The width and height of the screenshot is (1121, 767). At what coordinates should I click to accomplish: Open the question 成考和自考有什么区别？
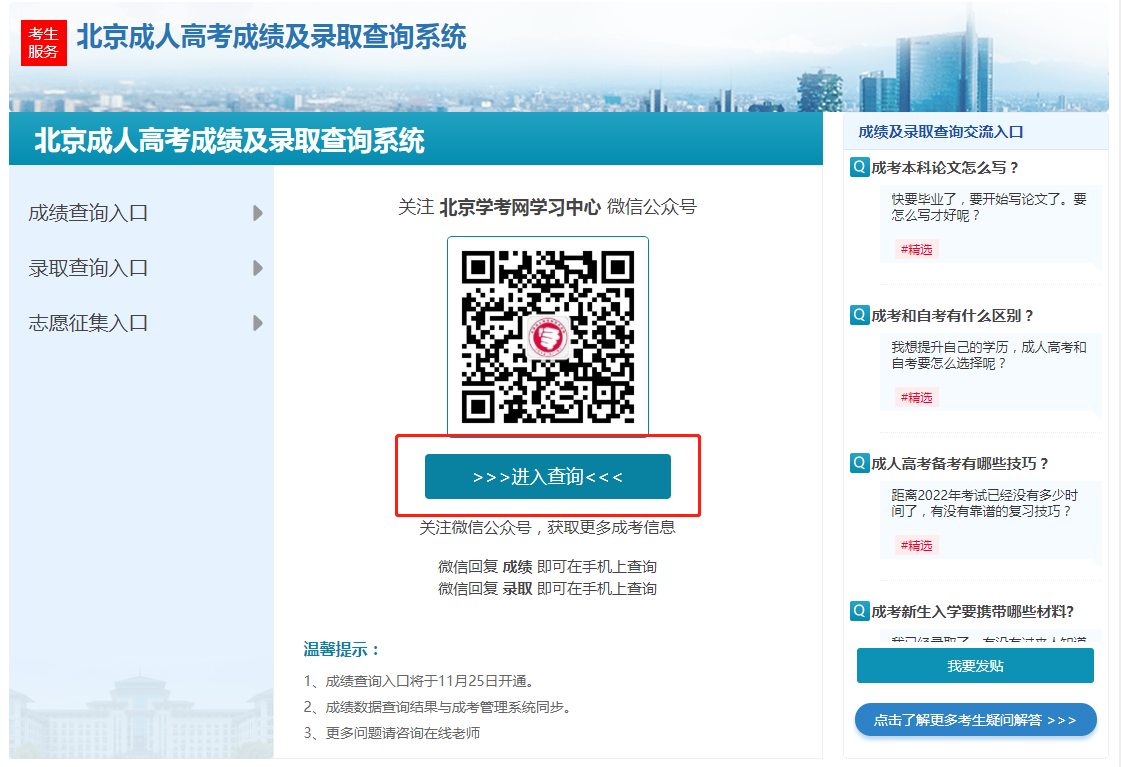pyautogui.click(x=952, y=316)
